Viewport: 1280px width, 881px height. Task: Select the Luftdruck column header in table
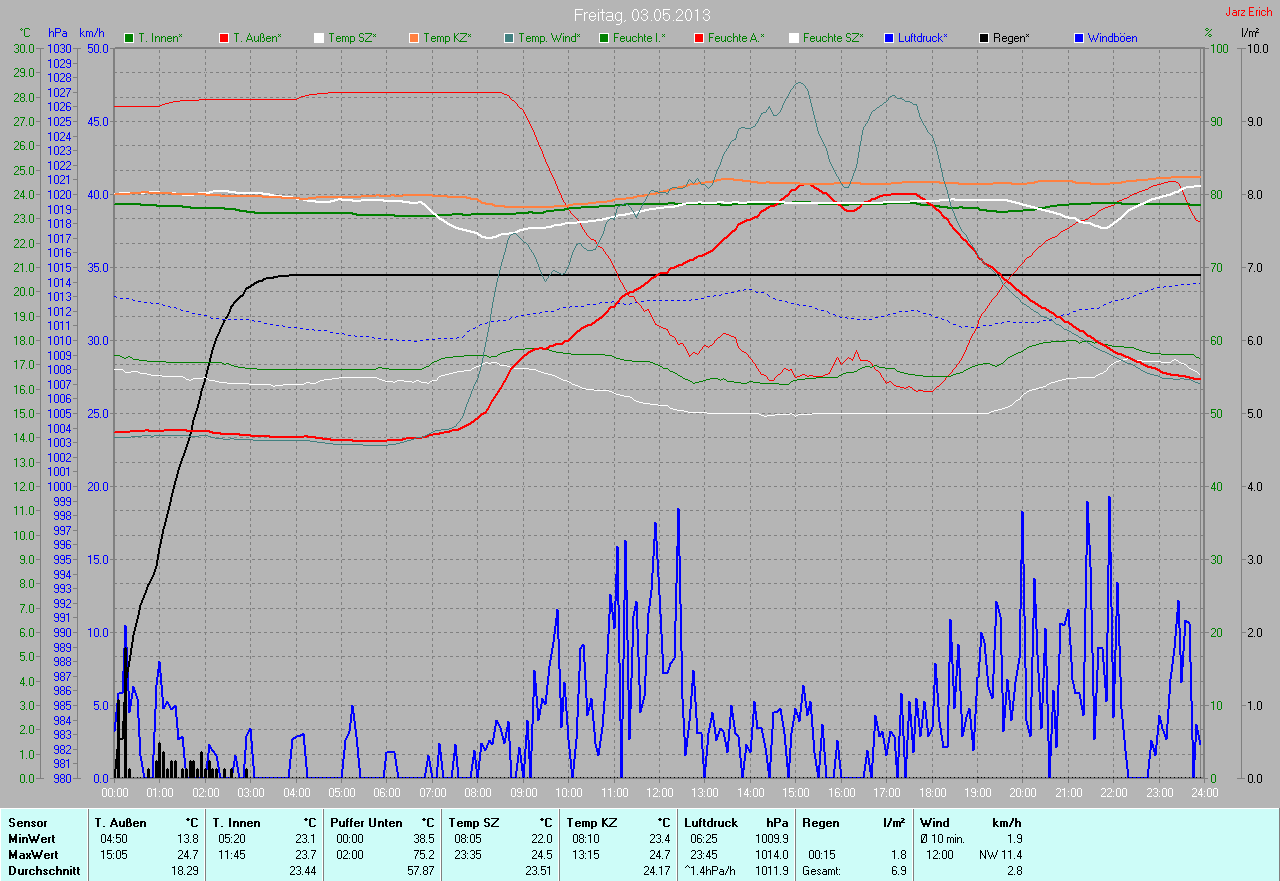[x=712, y=823]
